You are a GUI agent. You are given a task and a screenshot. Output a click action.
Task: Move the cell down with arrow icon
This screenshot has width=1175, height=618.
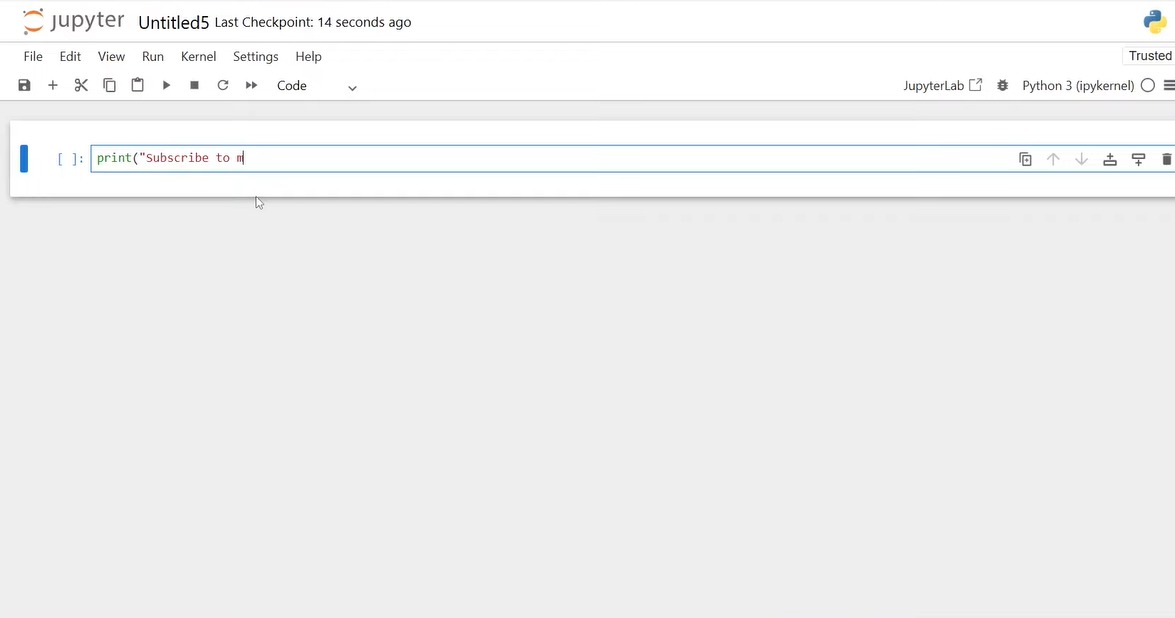1081,159
